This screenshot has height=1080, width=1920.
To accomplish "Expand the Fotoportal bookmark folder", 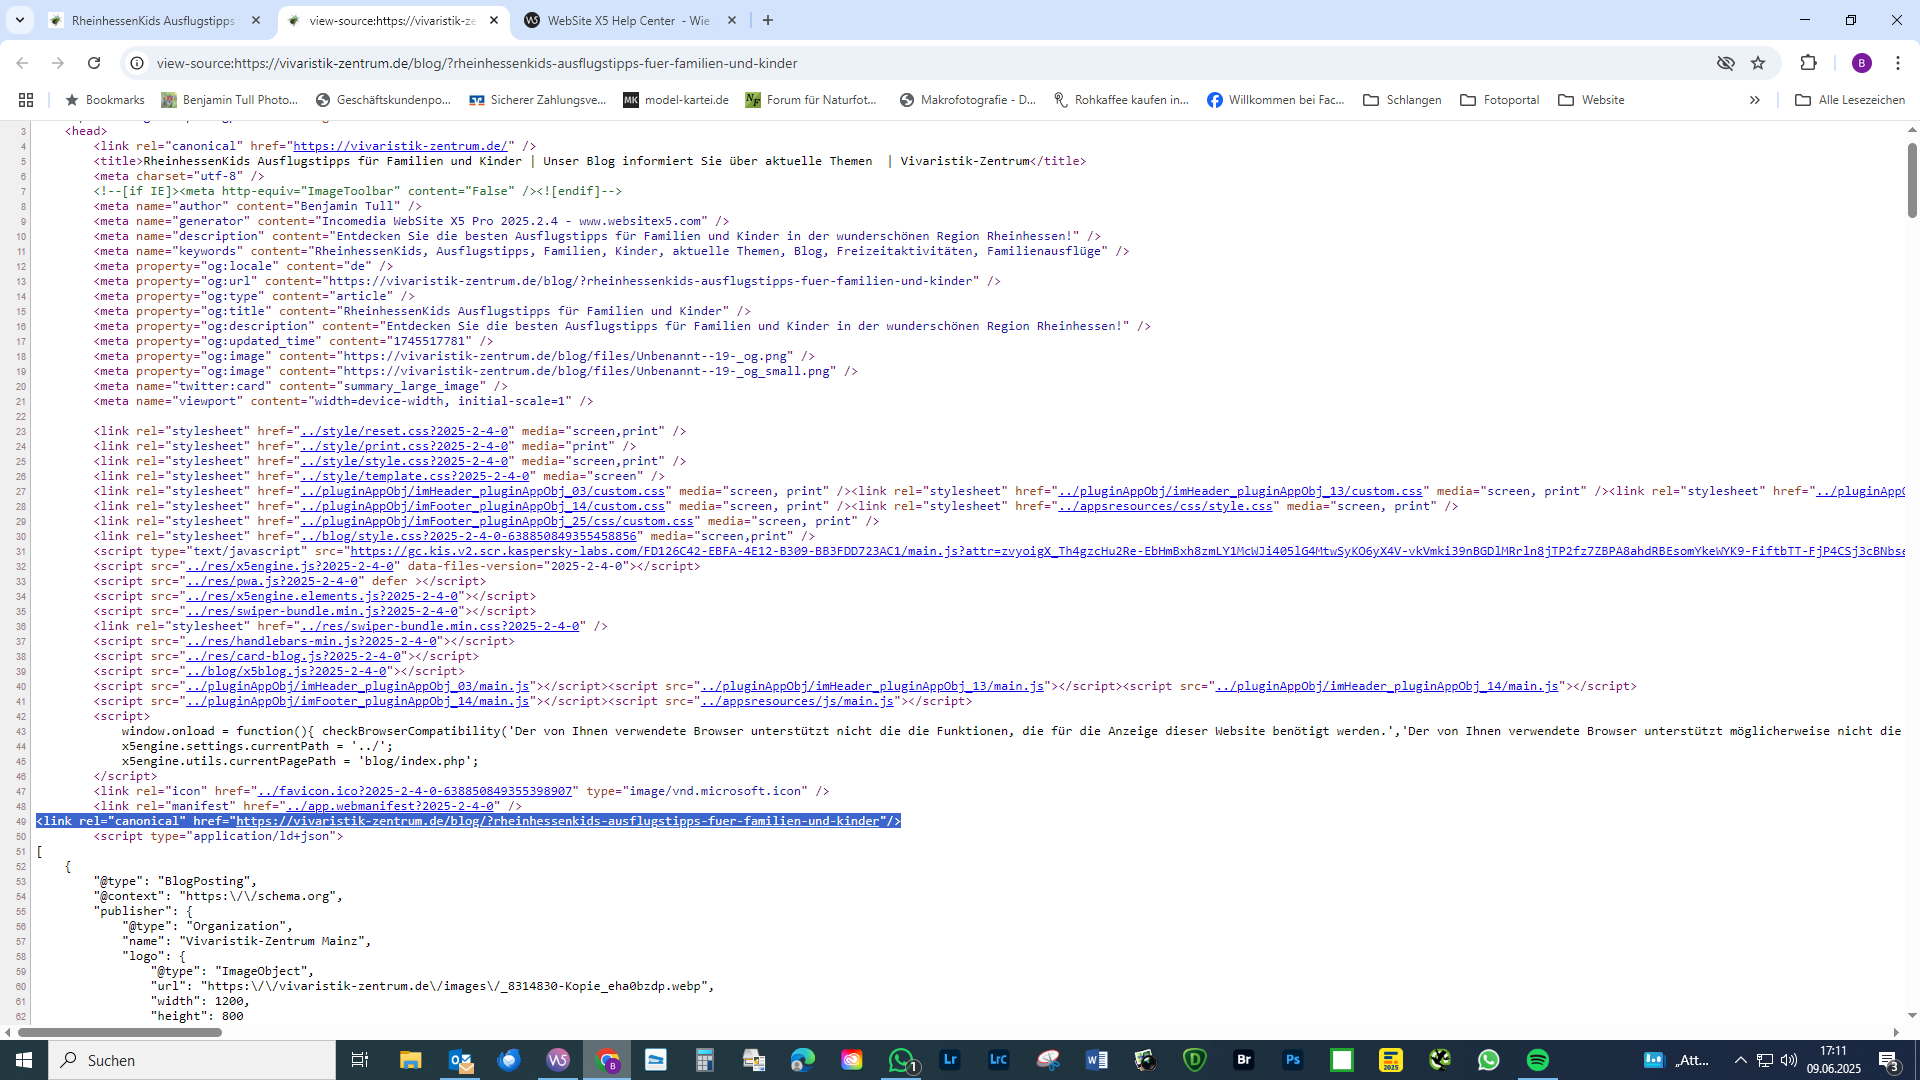I will click(x=1500, y=100).
